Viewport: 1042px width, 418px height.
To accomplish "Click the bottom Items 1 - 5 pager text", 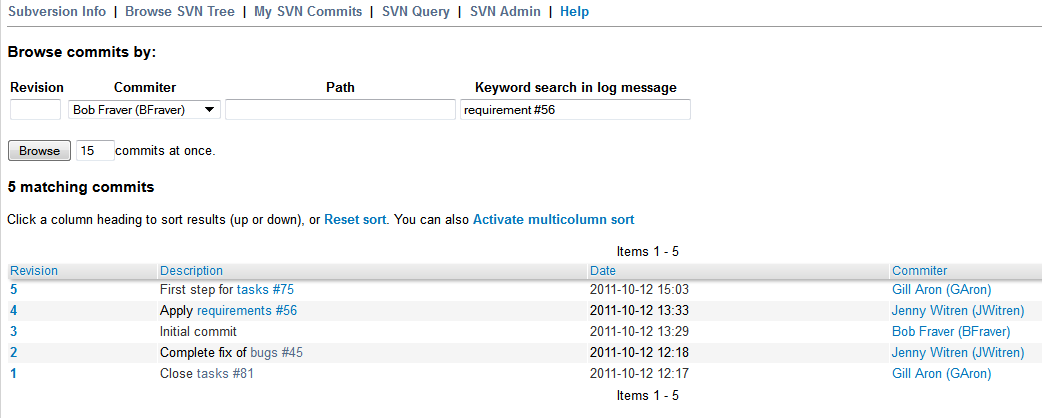I will pyautogui.click(x=647, y=395).
